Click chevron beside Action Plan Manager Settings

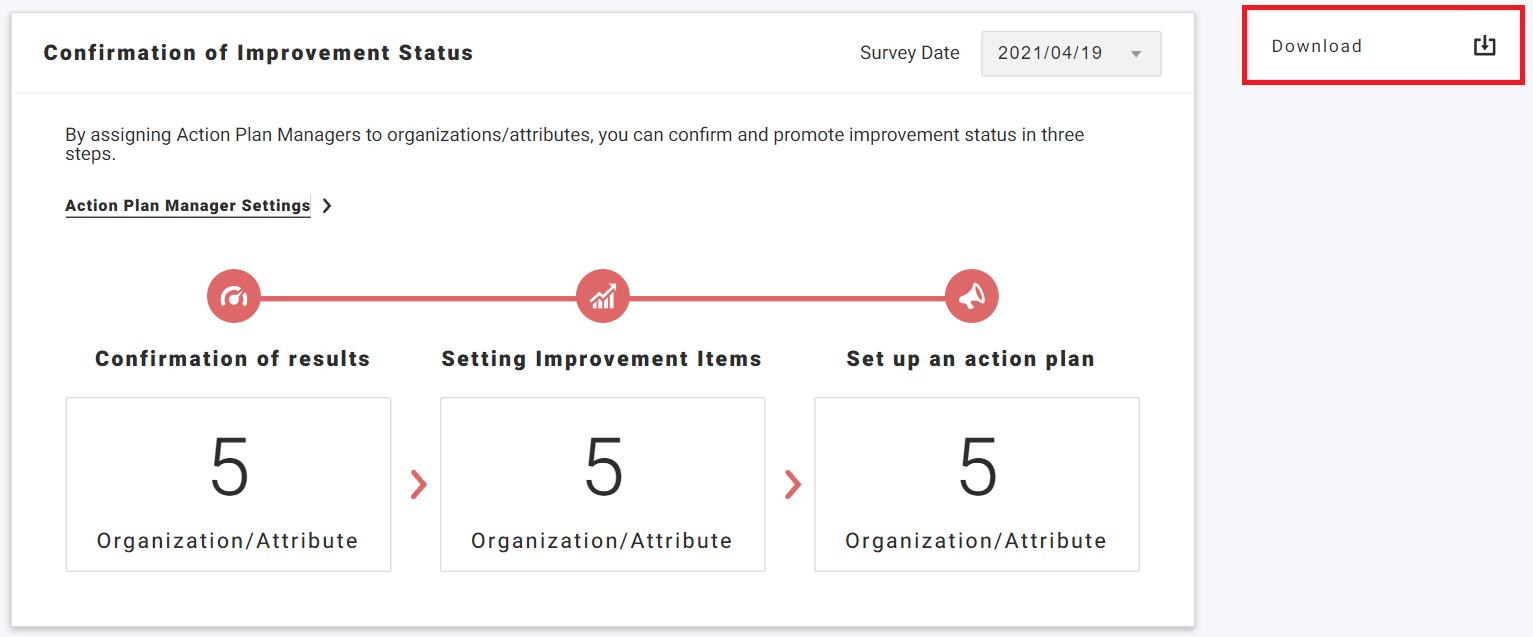[327, 206]
